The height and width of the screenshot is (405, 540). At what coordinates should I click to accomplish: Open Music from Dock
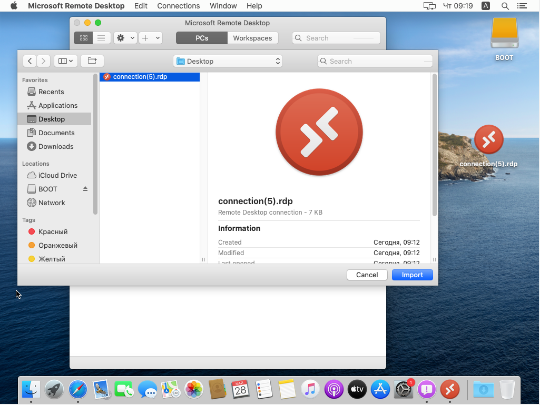click(x=310, y=390)
